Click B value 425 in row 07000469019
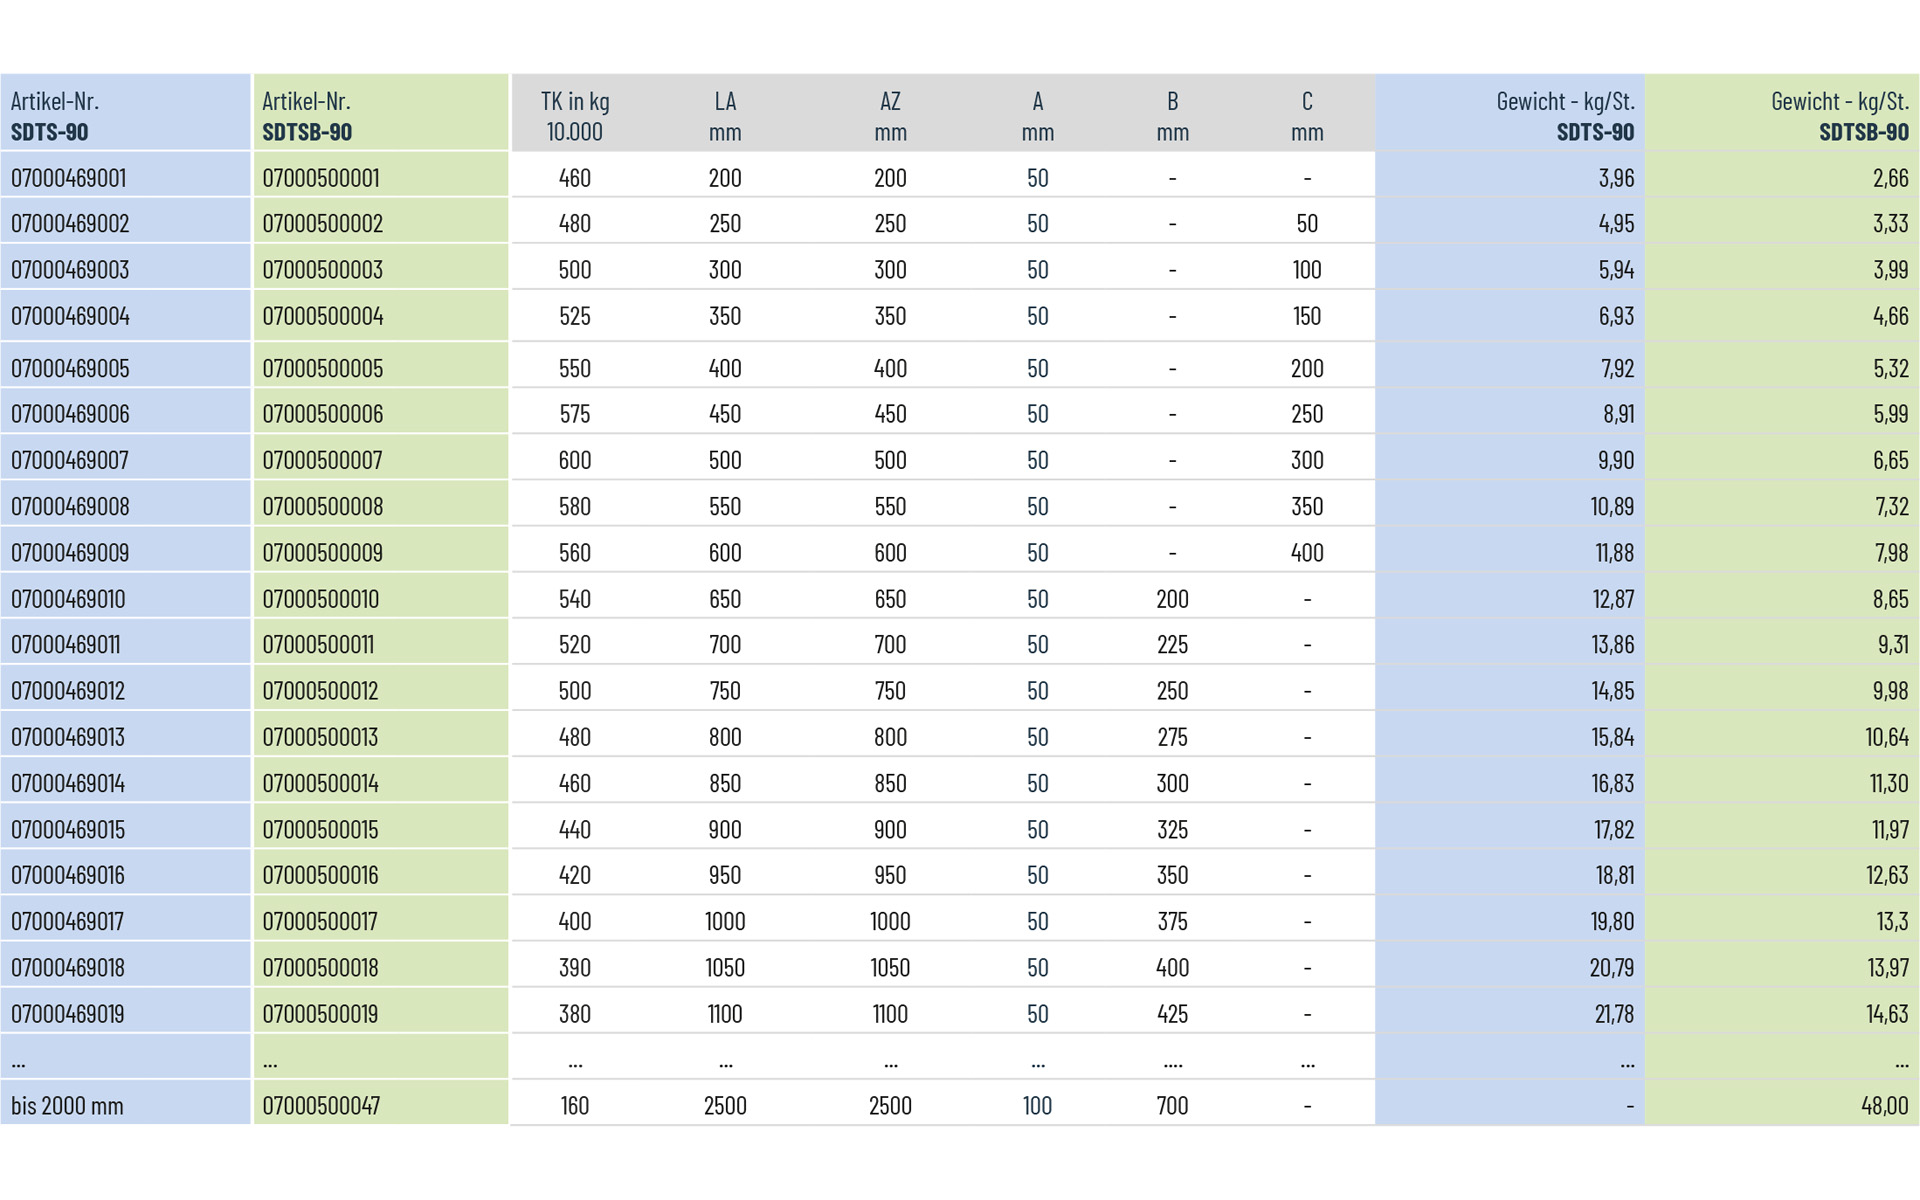 (x=1172, y=1014)
